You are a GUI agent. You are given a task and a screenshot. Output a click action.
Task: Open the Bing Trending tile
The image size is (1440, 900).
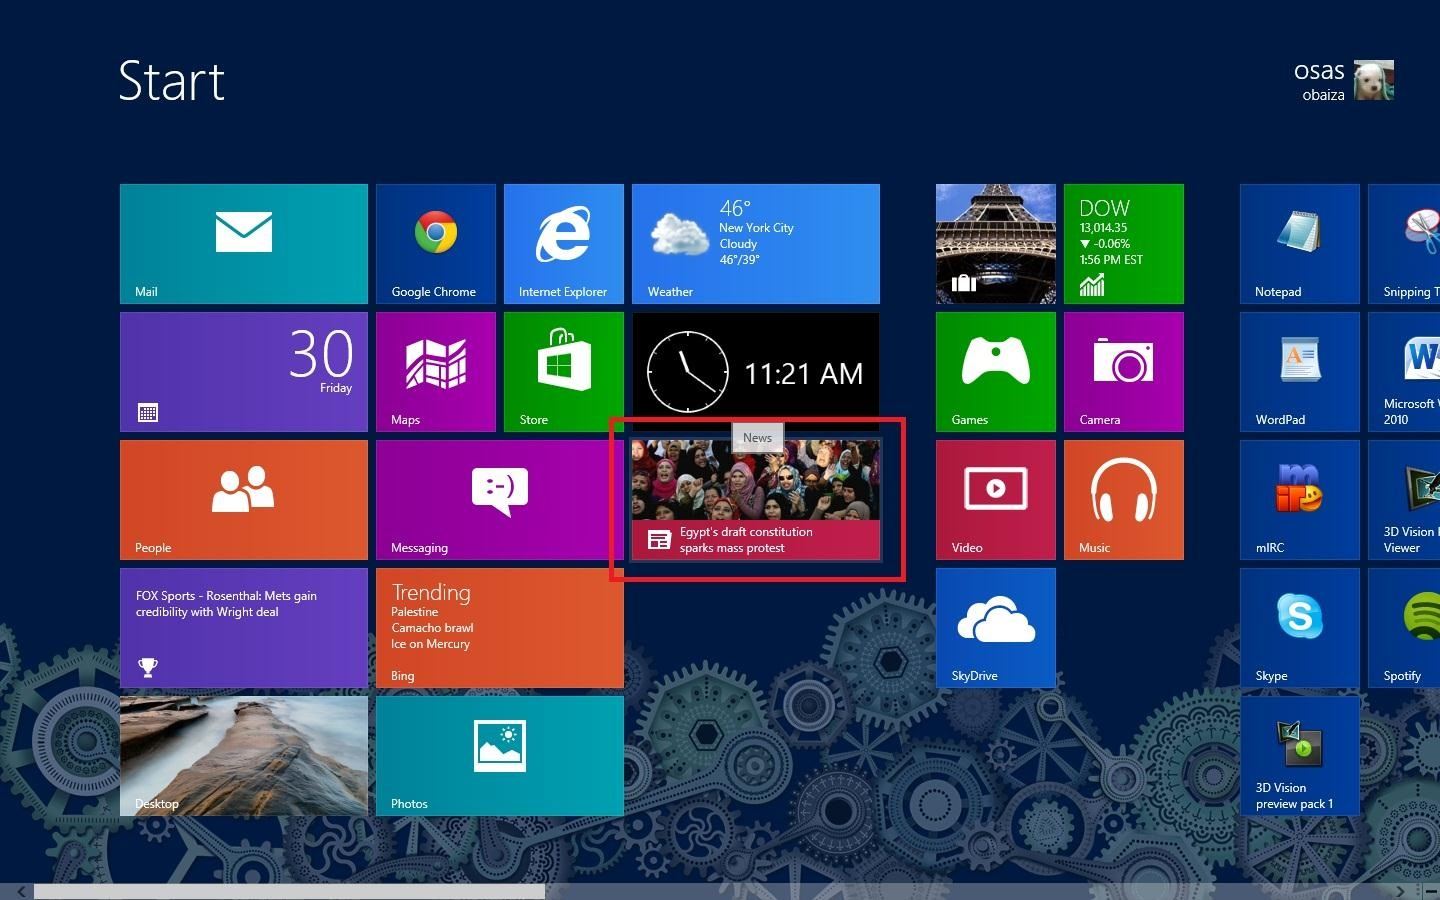(500, 628)
